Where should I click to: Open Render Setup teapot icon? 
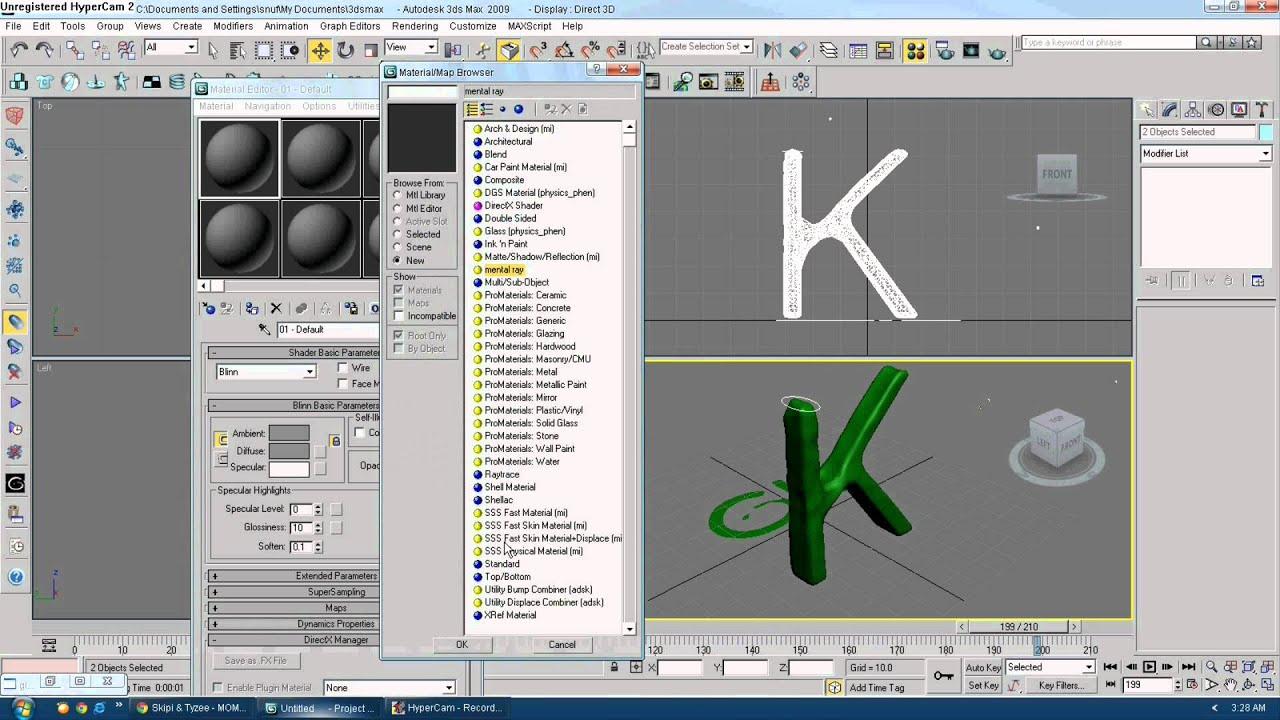click(x=944, y=50)
